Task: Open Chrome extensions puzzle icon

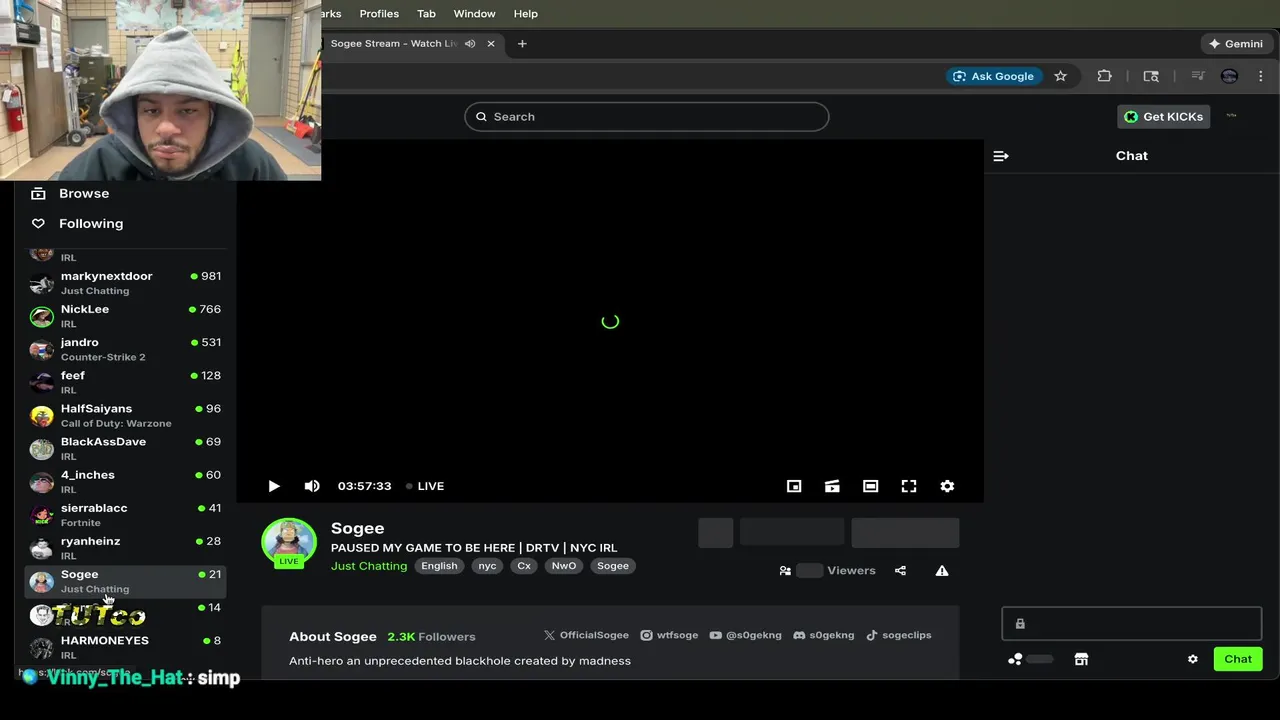Action: [1105, 76]
